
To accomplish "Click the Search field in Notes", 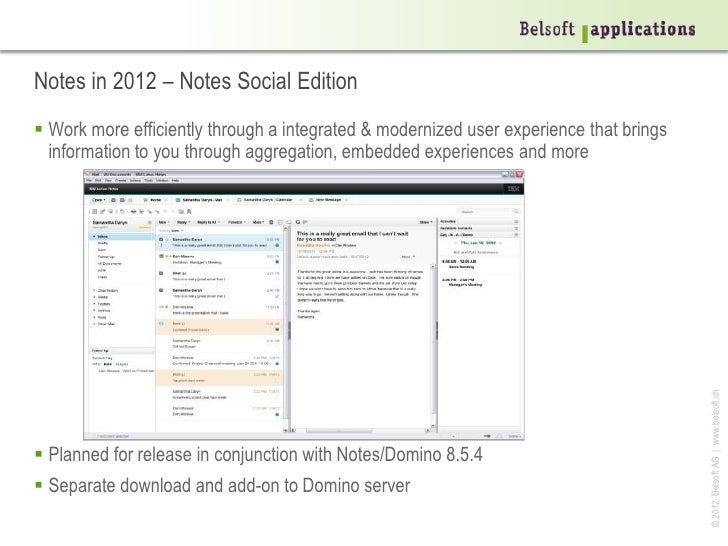I will pos(488,212).
